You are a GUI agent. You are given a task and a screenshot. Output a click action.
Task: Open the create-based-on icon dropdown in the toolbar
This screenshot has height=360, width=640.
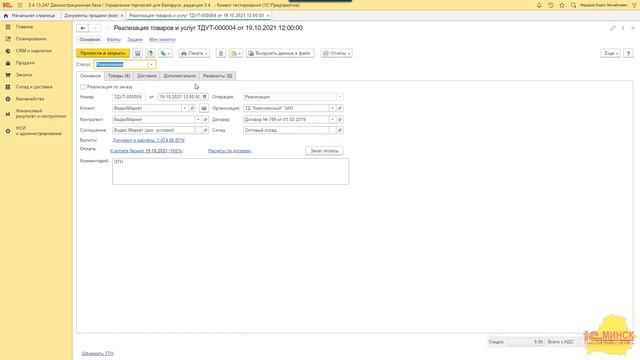[165, 53]
